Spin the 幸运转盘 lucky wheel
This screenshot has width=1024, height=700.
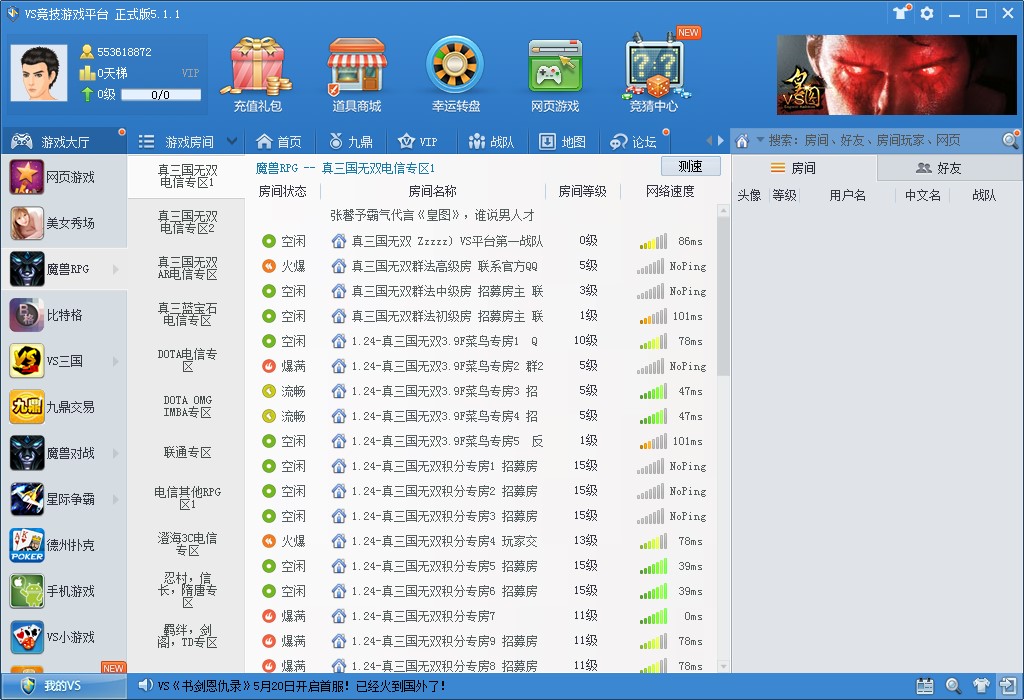click(455, 70)
